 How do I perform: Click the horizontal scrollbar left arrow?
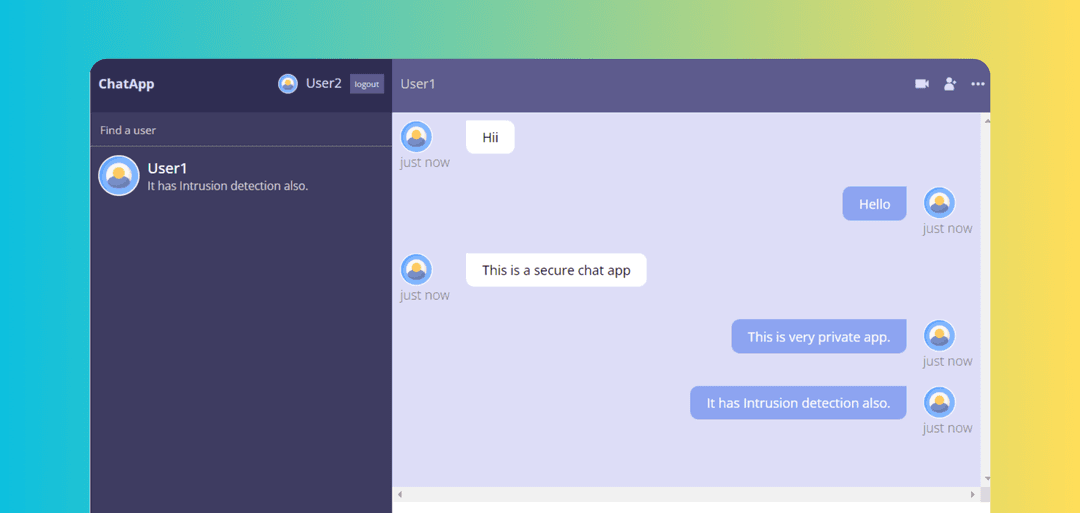(400, 494)
